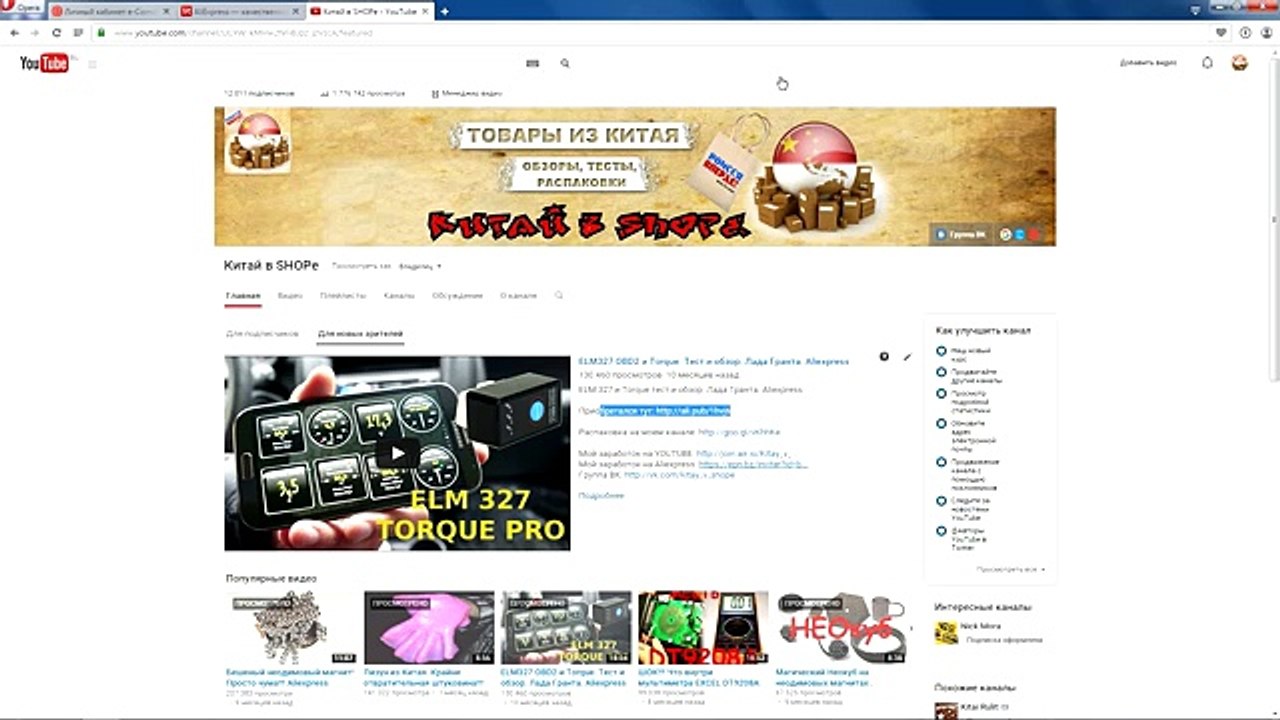
Task: Click "Добавить видео" upload button
Action: tap(1148, 63)
